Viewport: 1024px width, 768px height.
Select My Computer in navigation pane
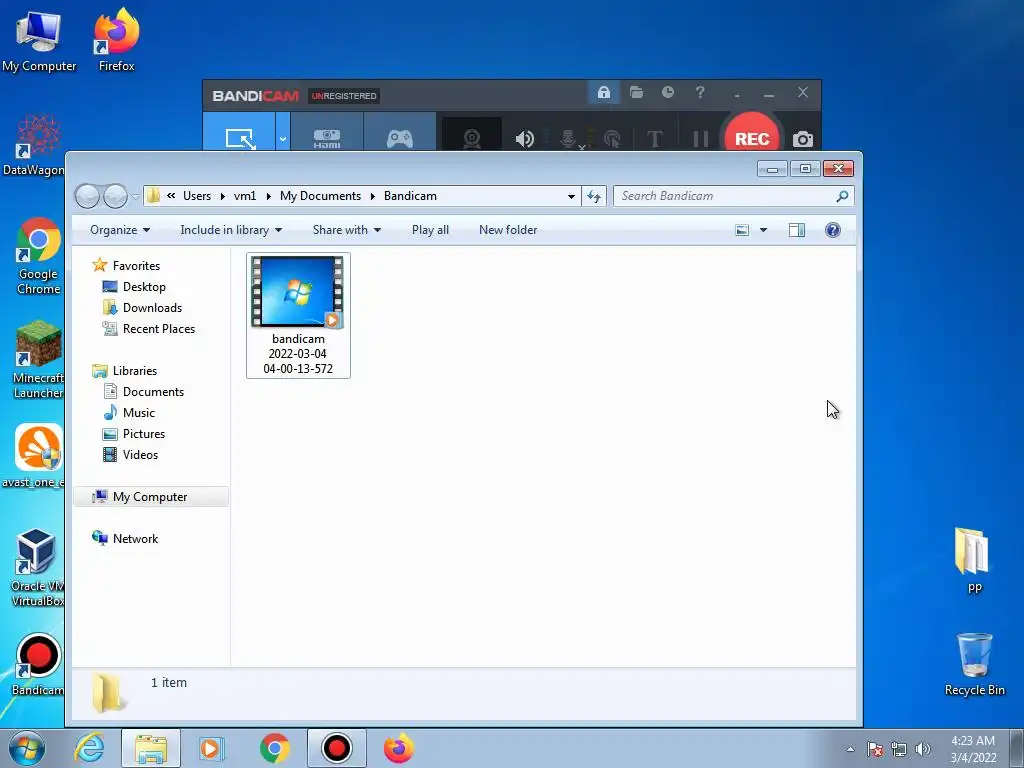click(150, 497)
